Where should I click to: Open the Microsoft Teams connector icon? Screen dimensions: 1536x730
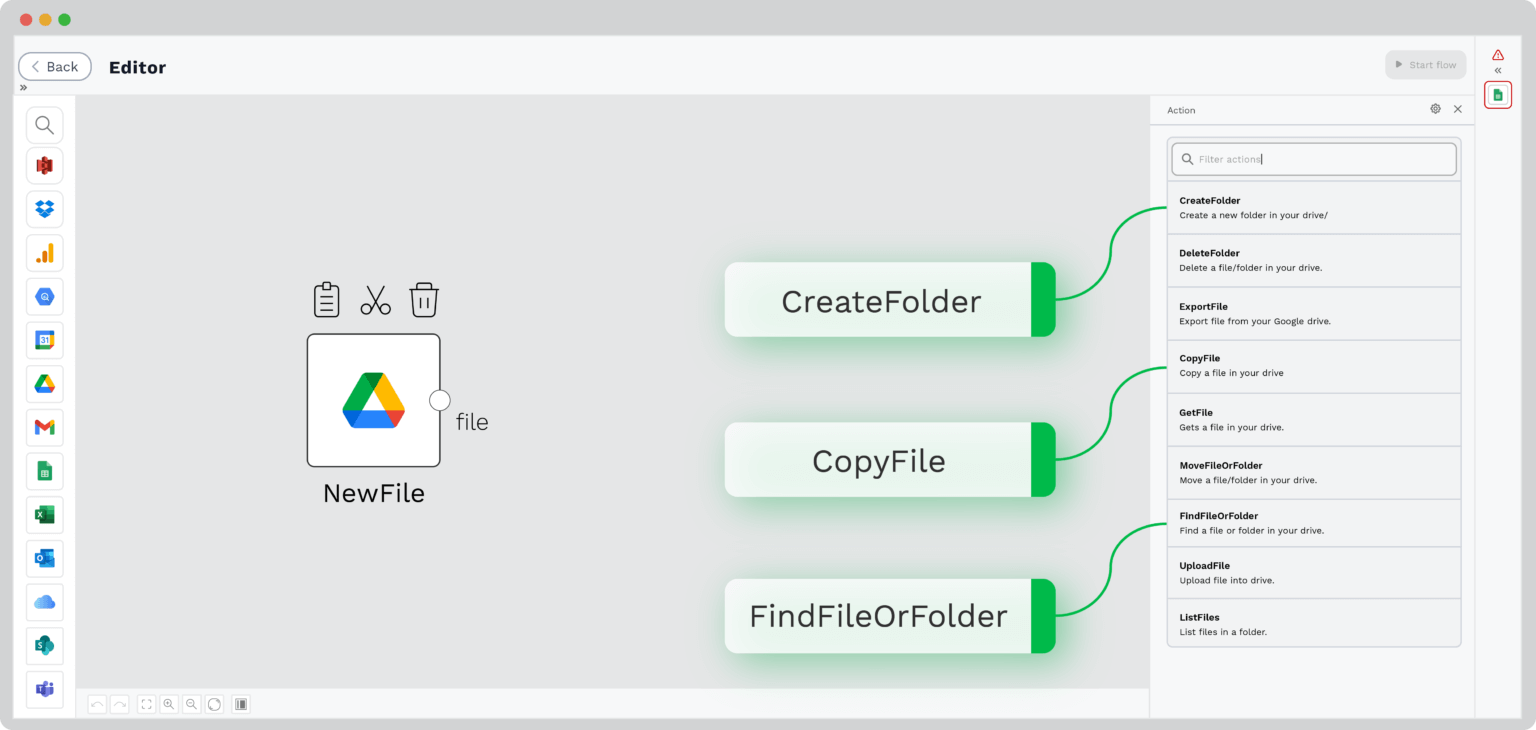(44, 689)
